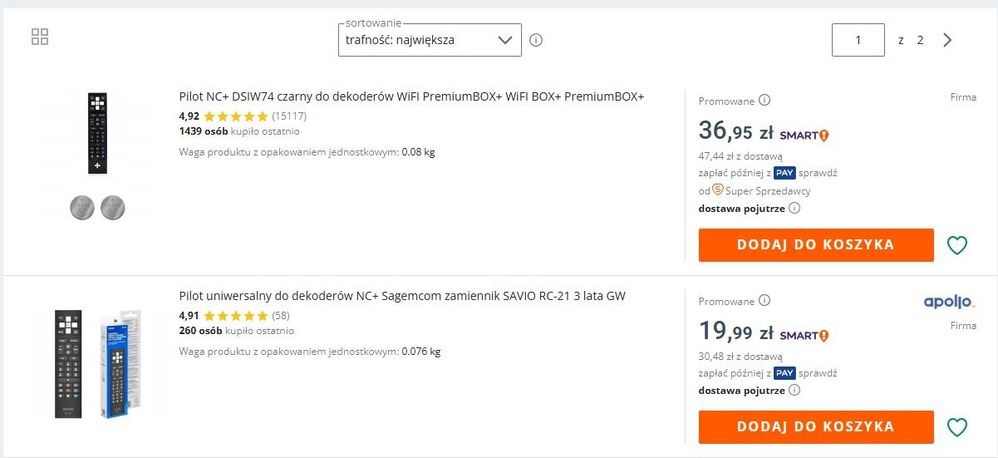Image resolution: width=998 pixels, height=458 pixels.
Task: Click the sorting info icon
Action: [536, 40]
